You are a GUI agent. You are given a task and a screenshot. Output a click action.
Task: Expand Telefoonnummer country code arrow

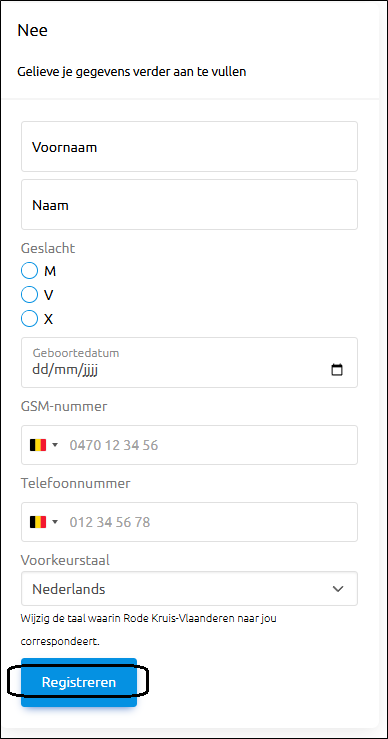55,522
